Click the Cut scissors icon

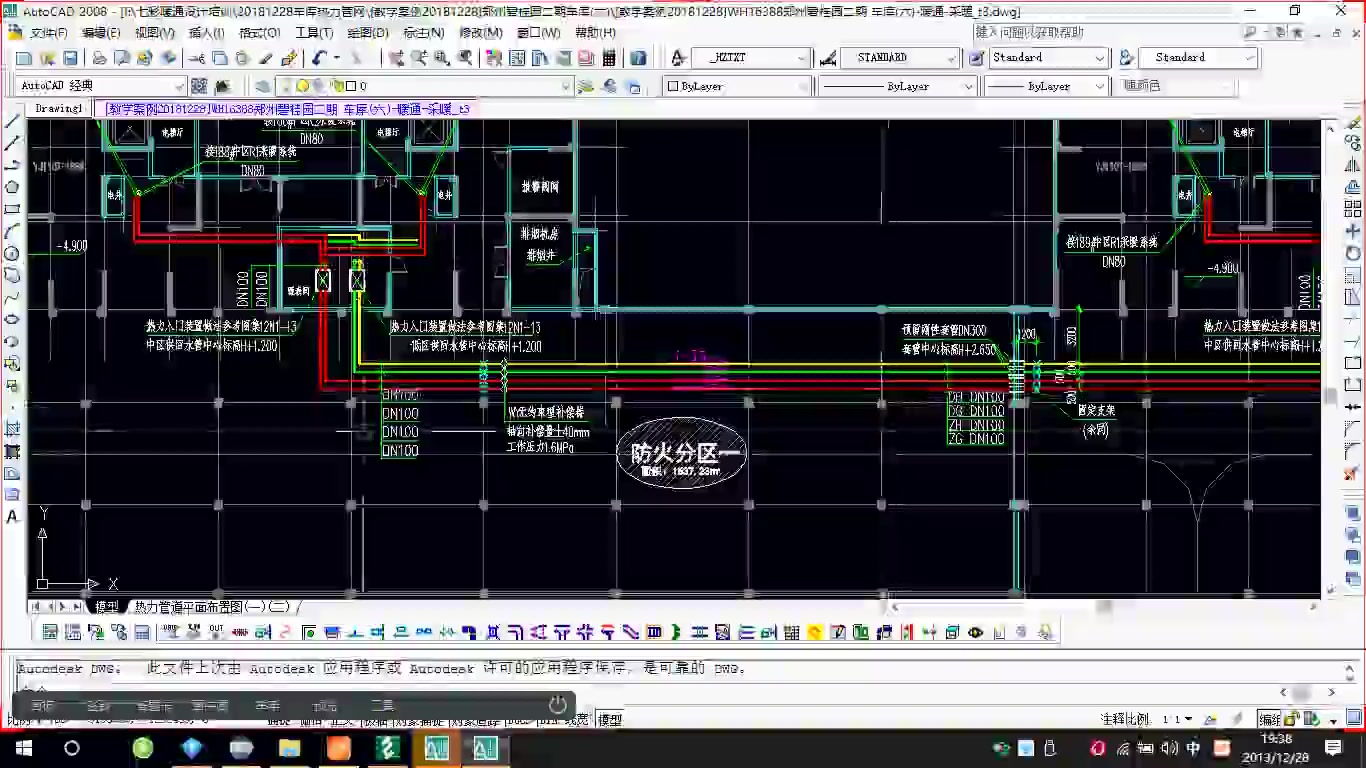(197, 58)
